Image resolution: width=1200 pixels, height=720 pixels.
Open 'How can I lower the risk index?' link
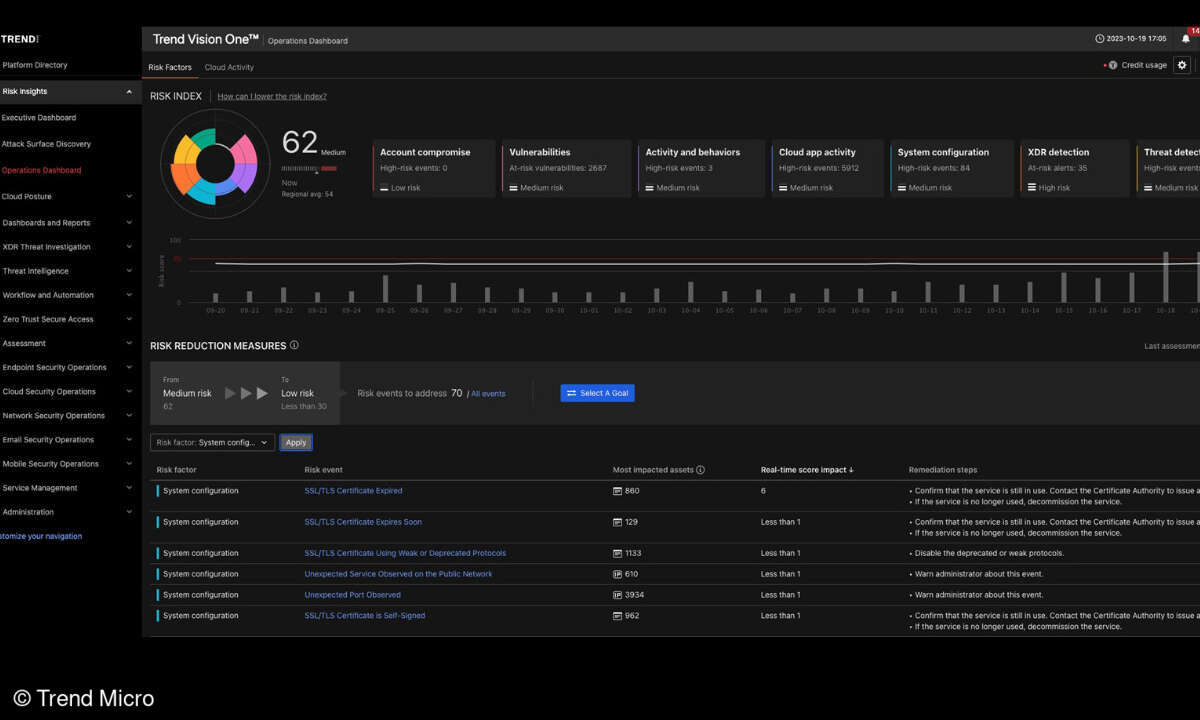click(272, 96)
